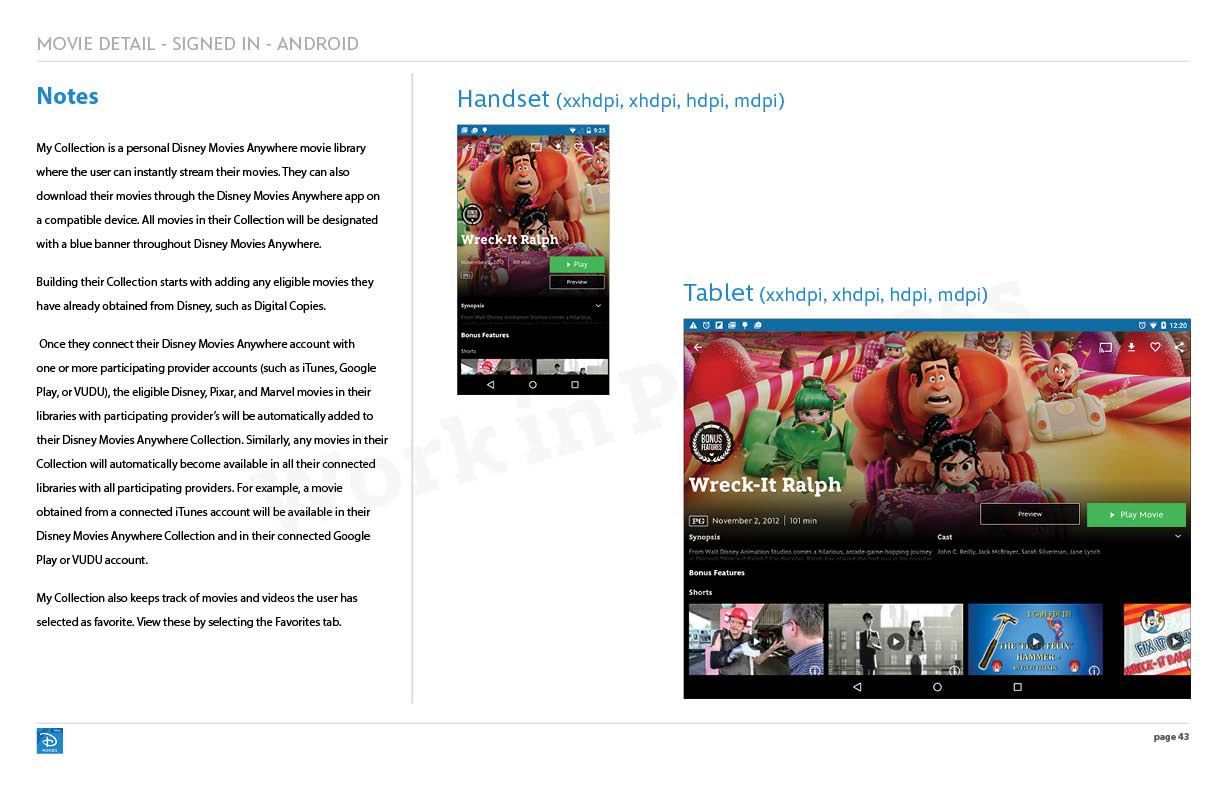Tap the cast icon in the tablet mockup
Screen dimensions: 1224x792
point(1106,347)
